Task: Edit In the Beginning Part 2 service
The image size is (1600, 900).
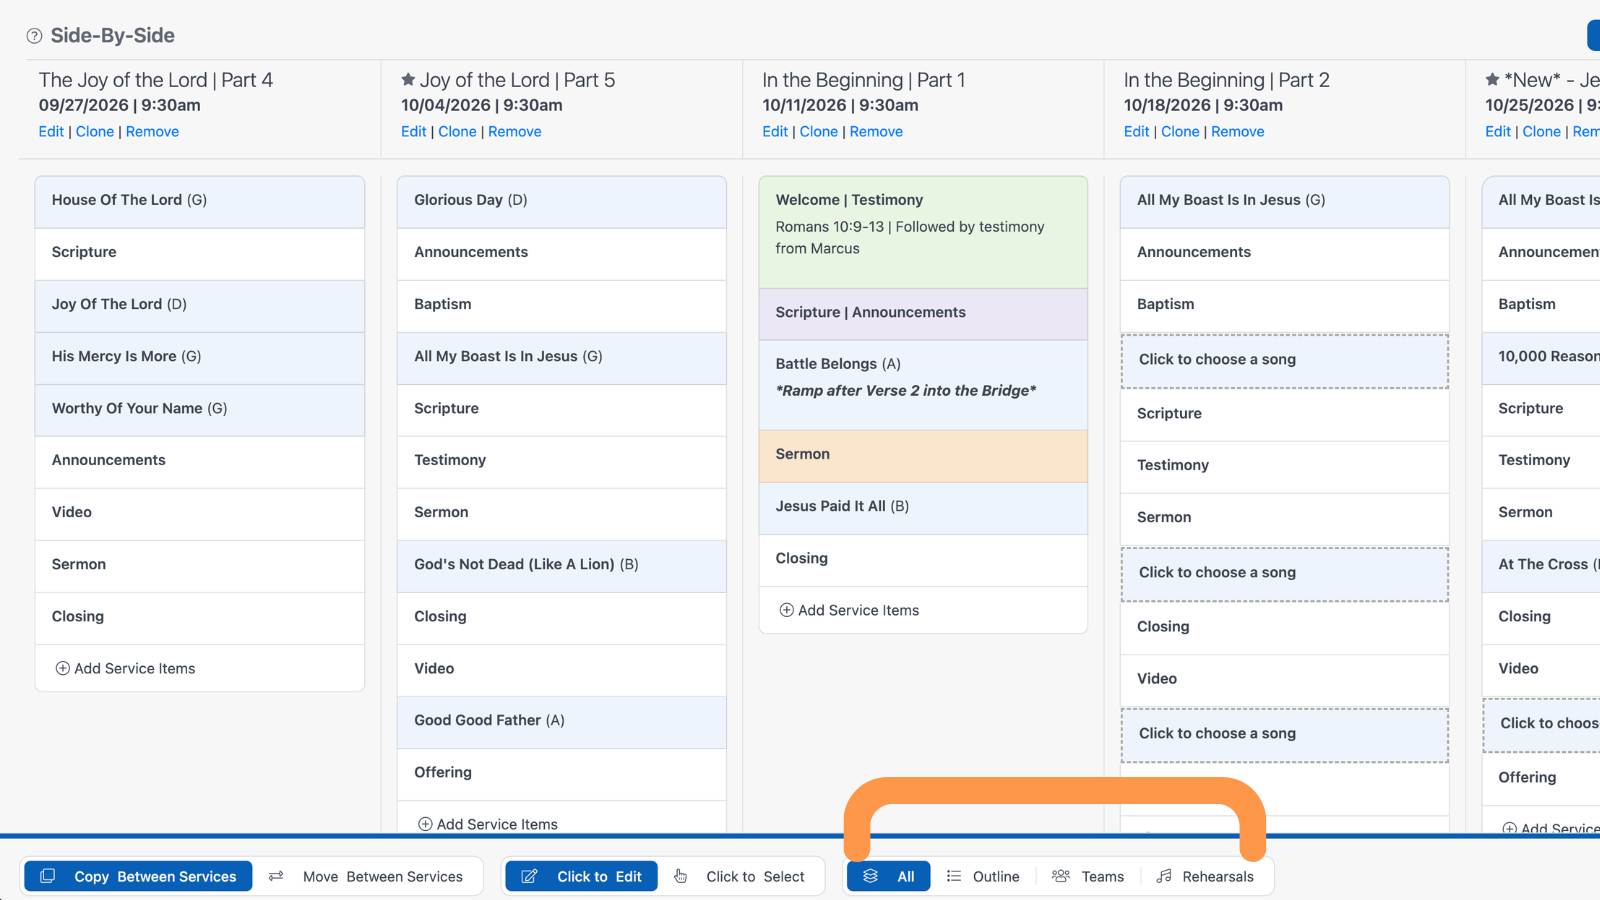Action: click(x=1136, y=131)
